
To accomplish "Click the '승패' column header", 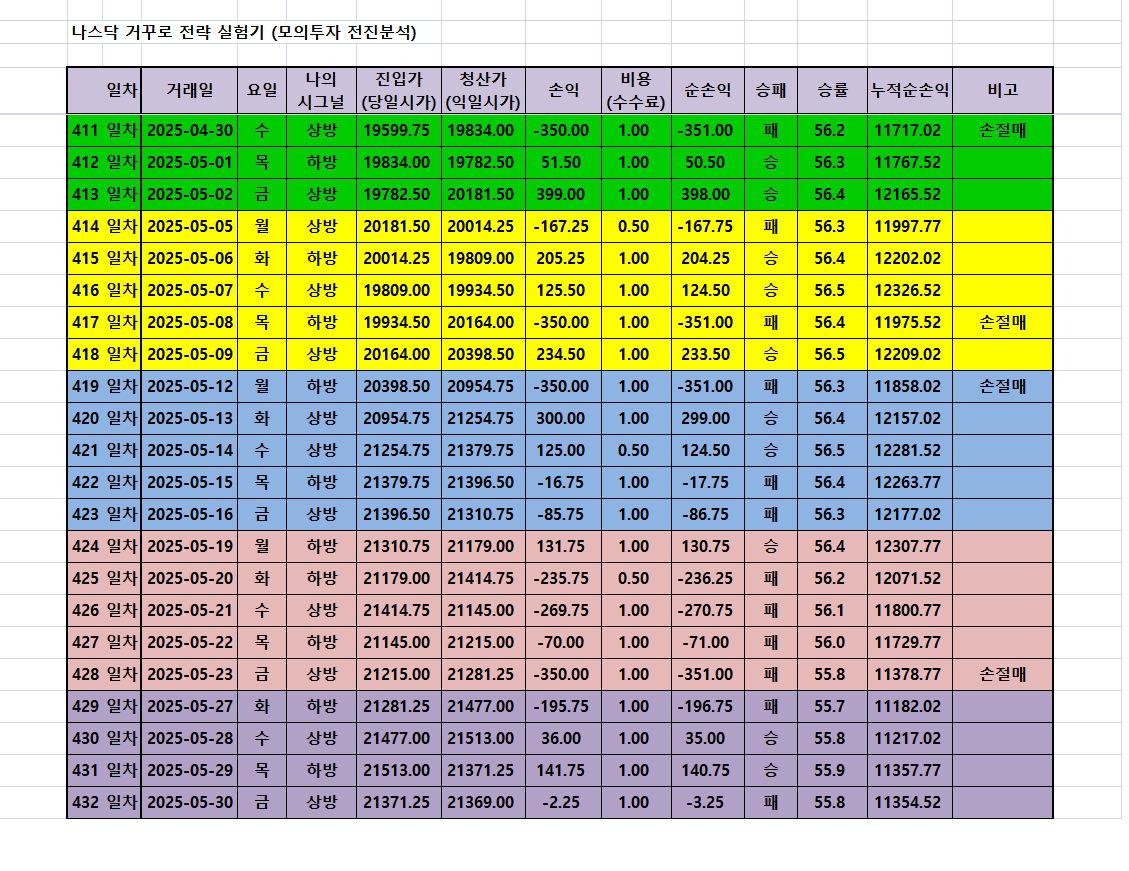I will click(x=770, y=91).
